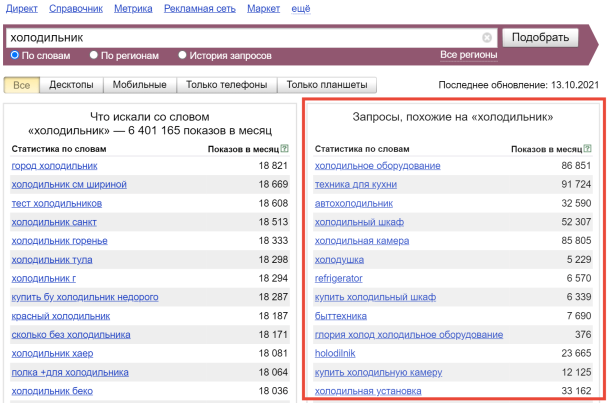The width and height of the screenshot is (608, 403).
Task: Select the 'По регионам' radio button
Action: click(x=93, y=55)
